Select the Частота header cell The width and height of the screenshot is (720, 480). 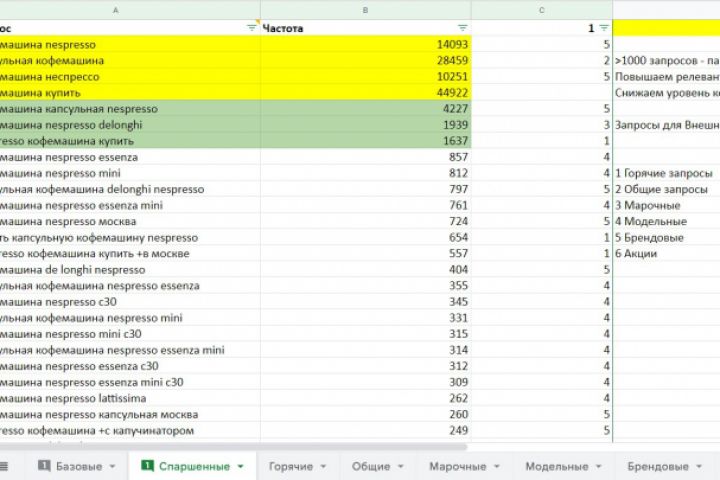click(366, 28)
